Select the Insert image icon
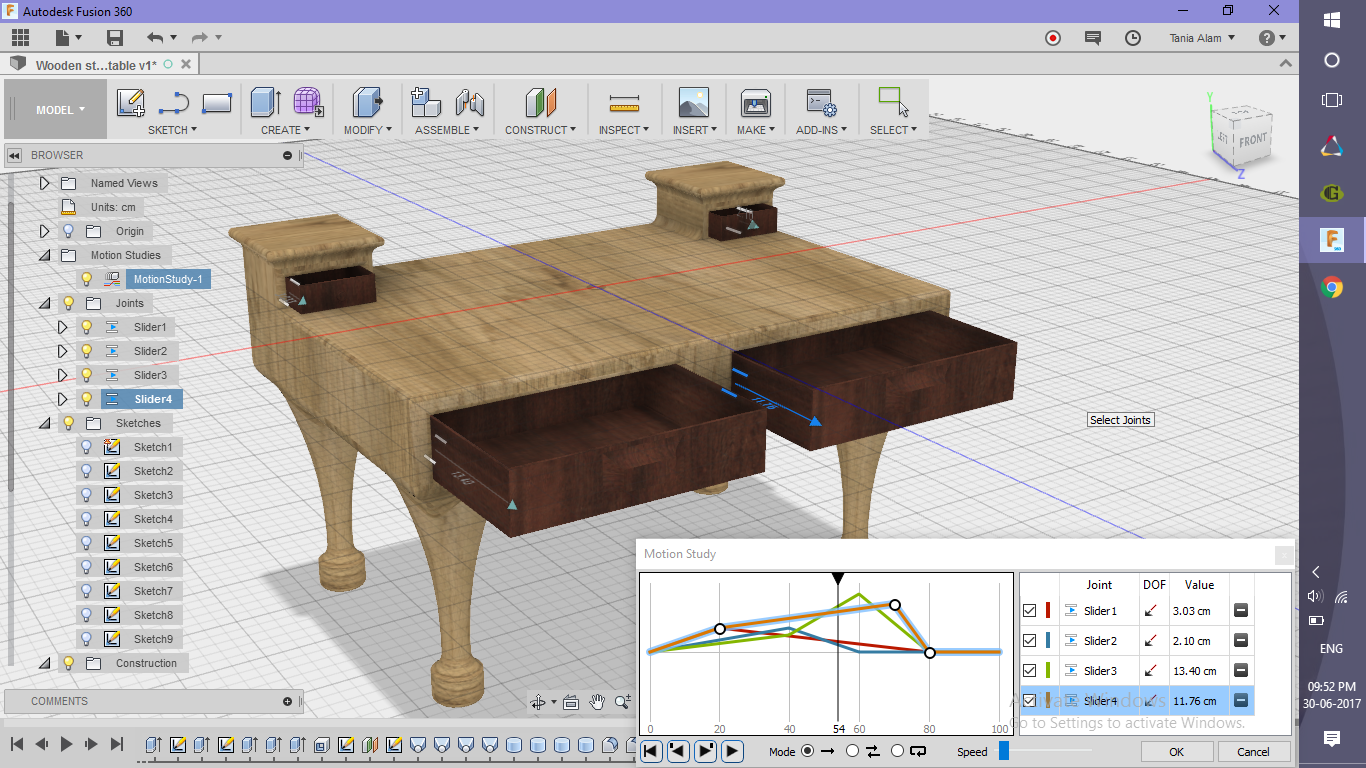Image resolution: width=1366 pixels, height=768 pixels. (693, 102)
